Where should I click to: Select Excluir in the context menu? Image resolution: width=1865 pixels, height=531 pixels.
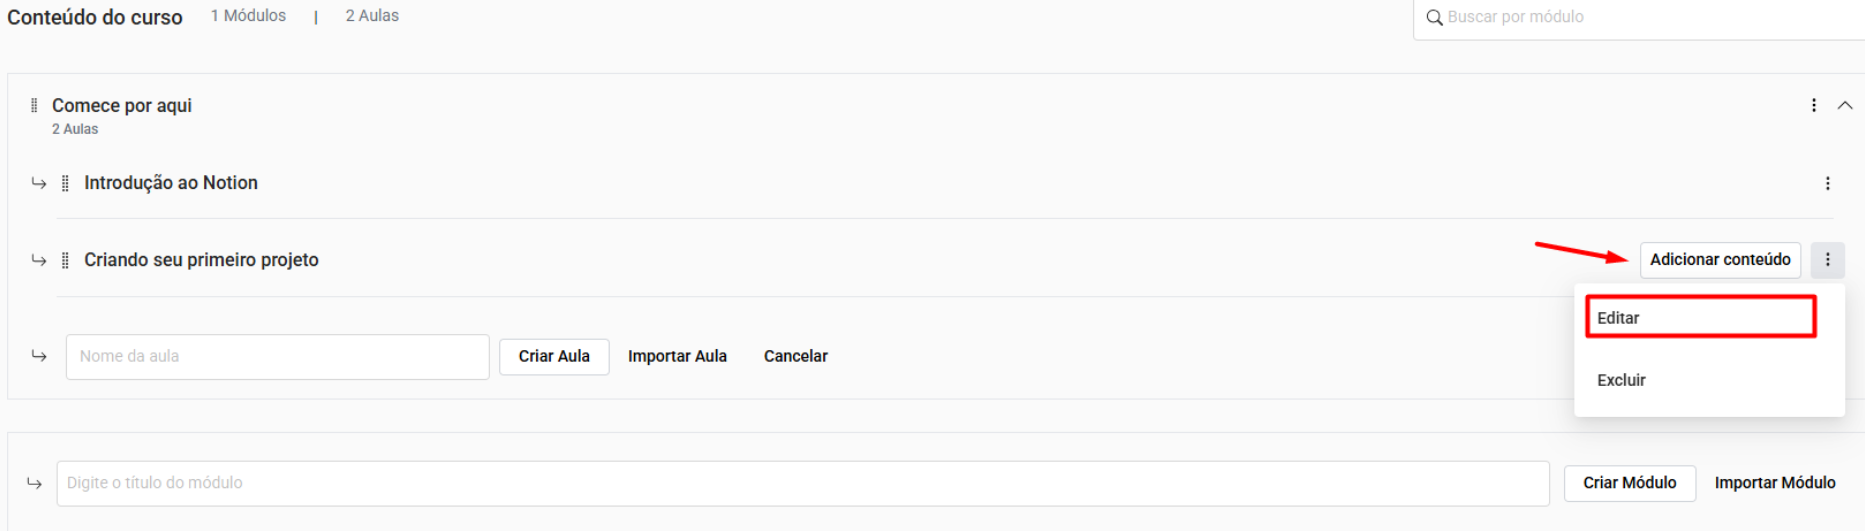point(1622,380)
